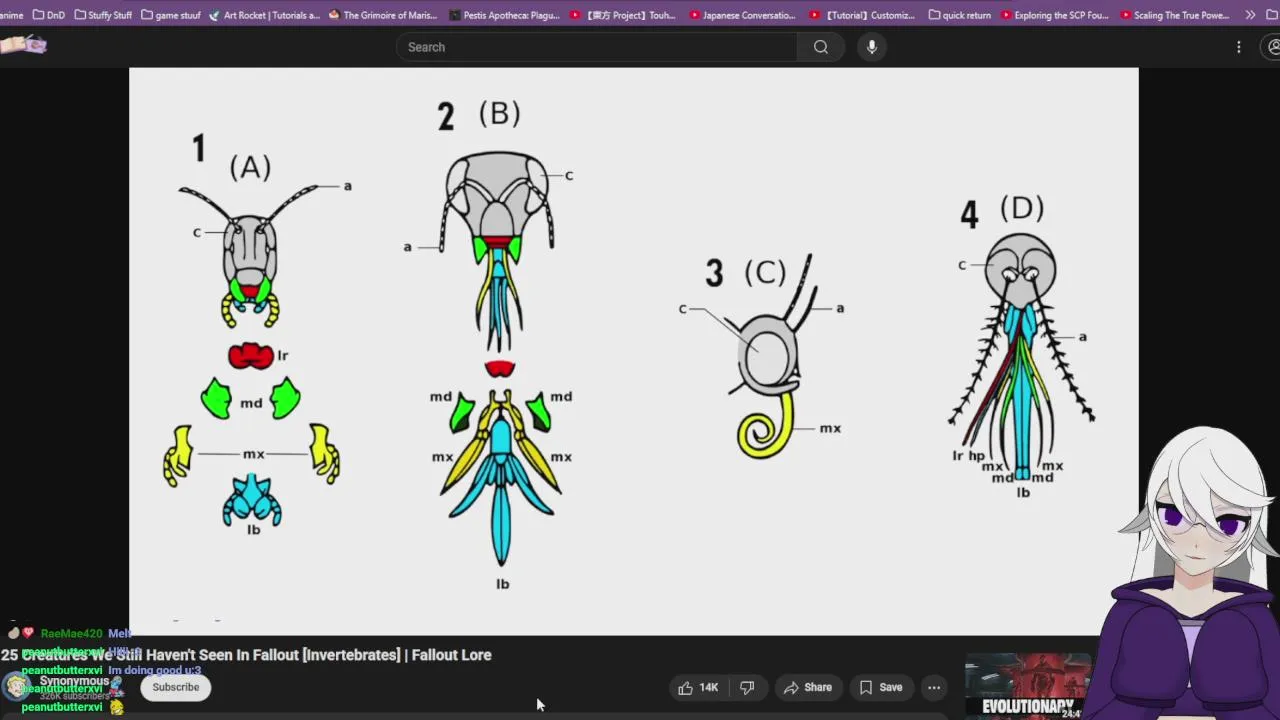1280x720 pixels.
Task: Click the YouTube logo in header
Action: click(23, 46)
